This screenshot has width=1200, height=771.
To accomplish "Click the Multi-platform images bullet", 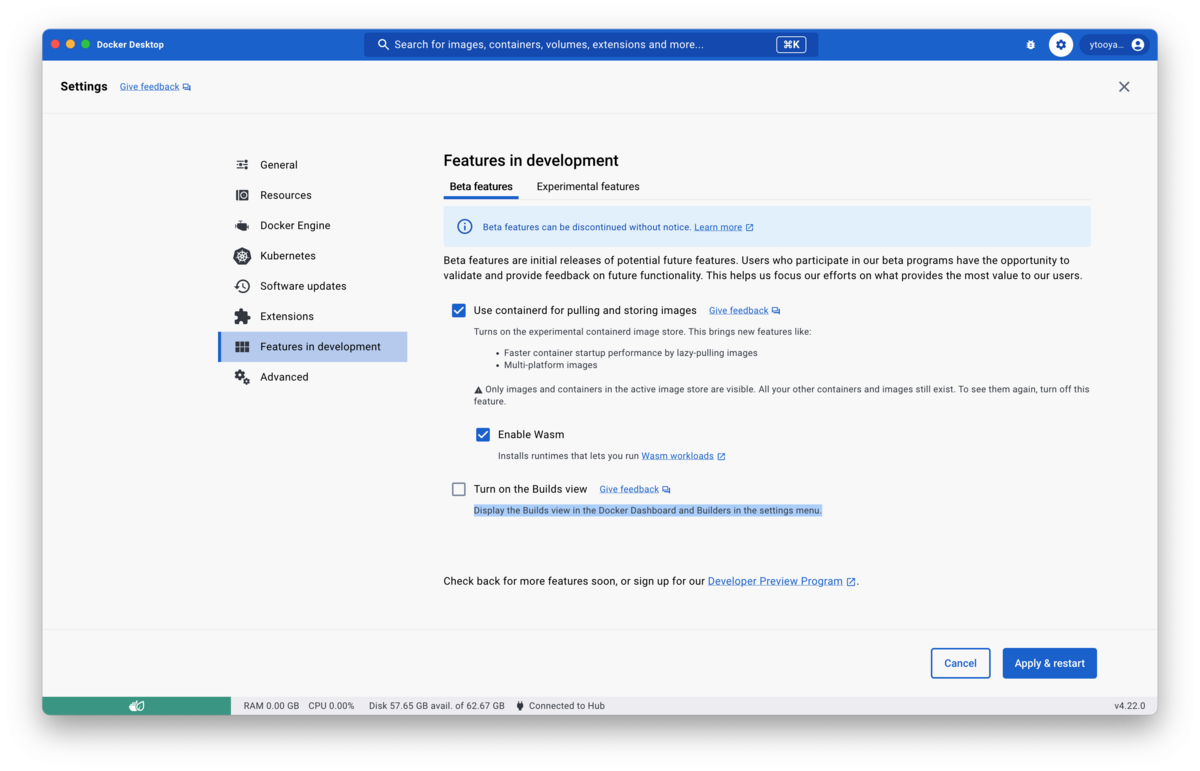I will pos(550,366).
